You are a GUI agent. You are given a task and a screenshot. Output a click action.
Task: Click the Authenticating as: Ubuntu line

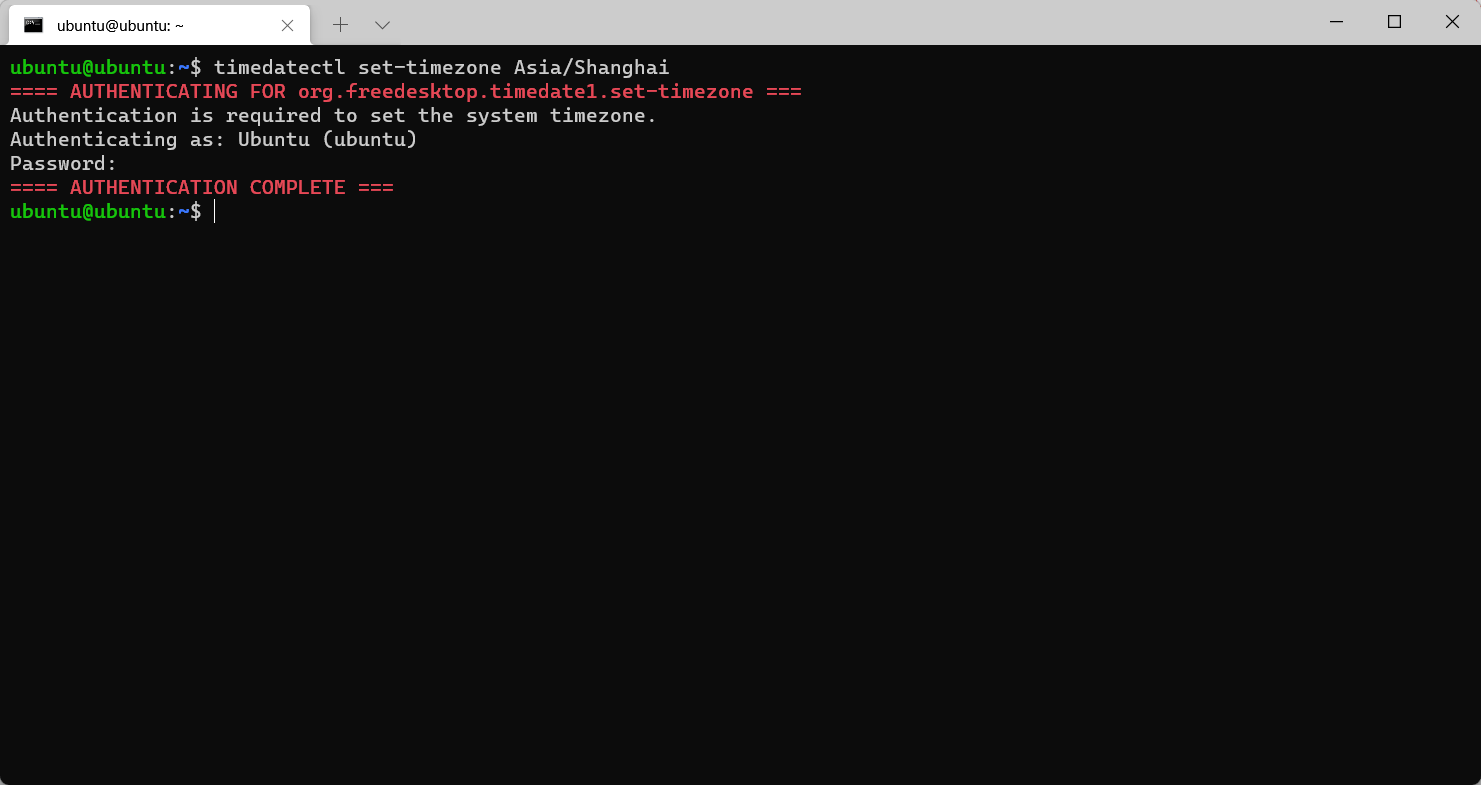click(213, 139)
